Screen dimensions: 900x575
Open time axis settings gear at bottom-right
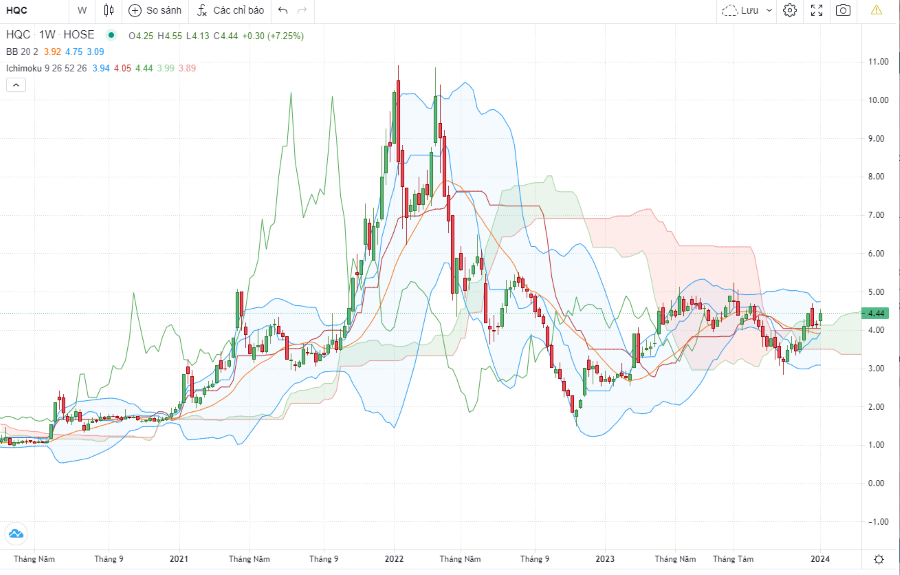tap(878, 558)
